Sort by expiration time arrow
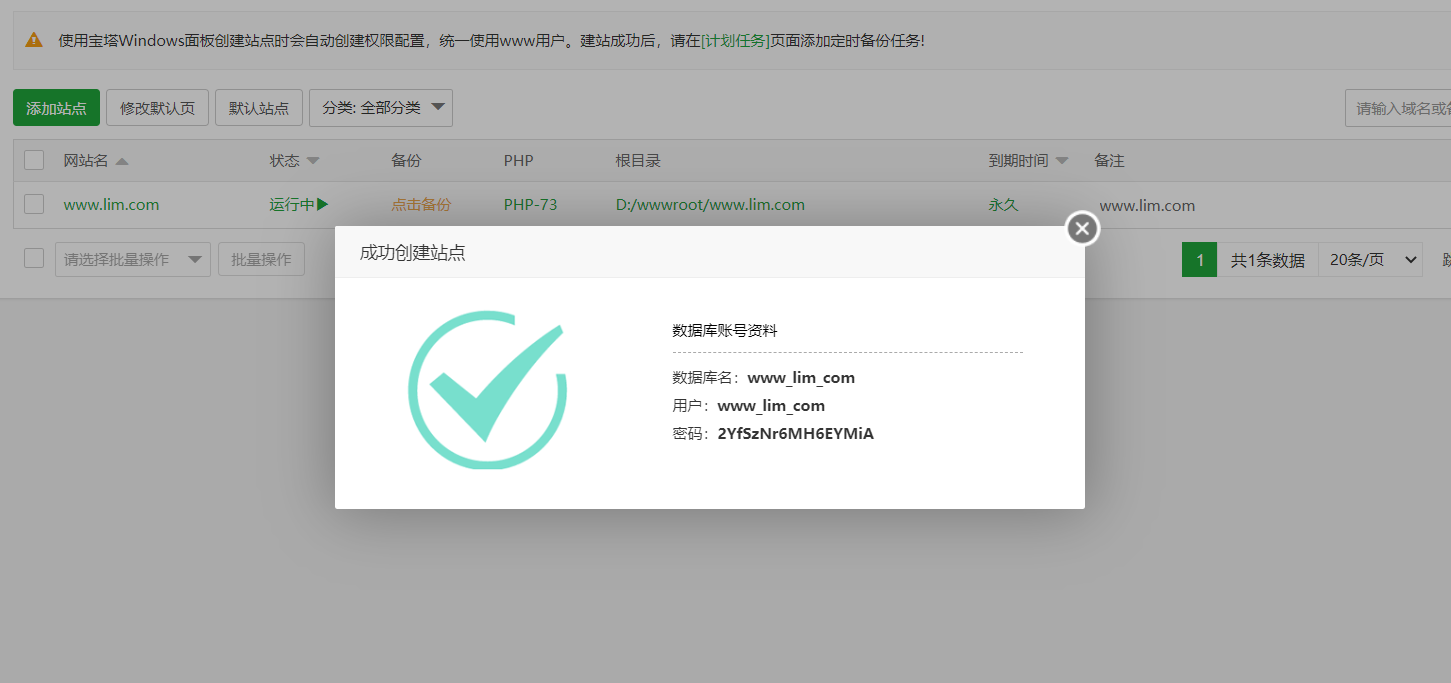Screen dimensions: 1451x683 tap(1062, 161)
